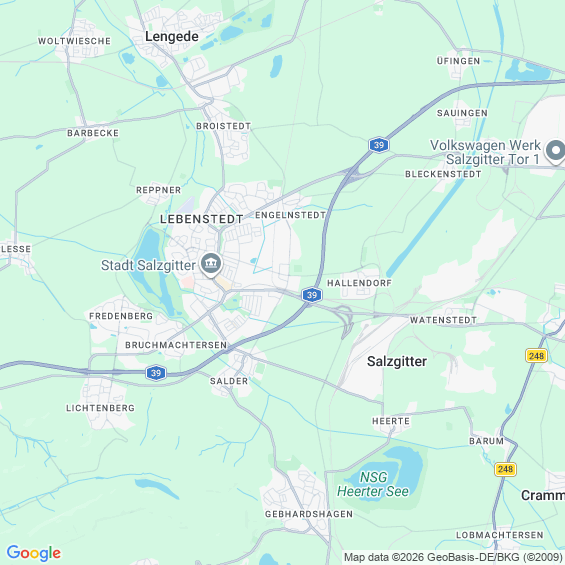Select the Lichtenberg place label

pos(100,408)
